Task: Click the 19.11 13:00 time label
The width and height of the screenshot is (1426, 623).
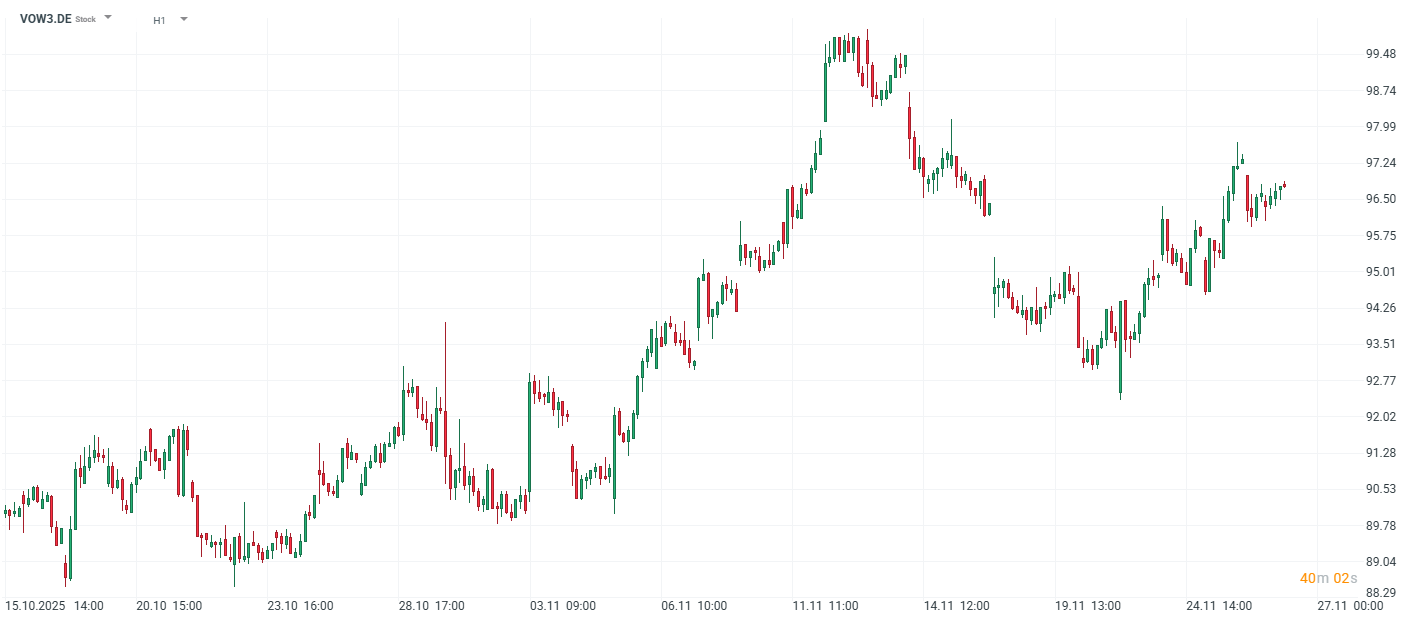Action: [x=1088, y=606]
